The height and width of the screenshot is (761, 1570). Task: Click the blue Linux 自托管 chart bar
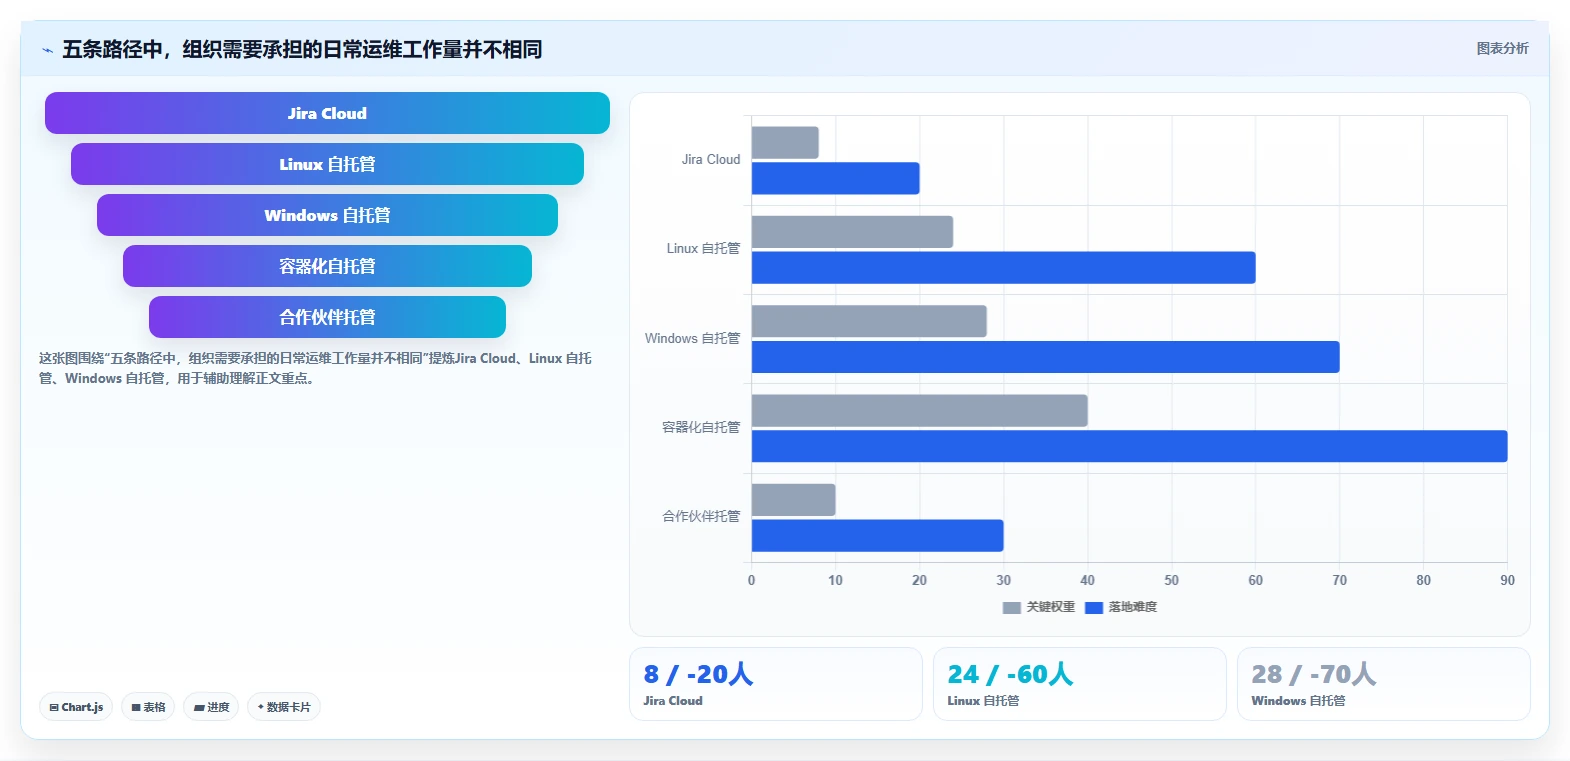coord(1003,268)
